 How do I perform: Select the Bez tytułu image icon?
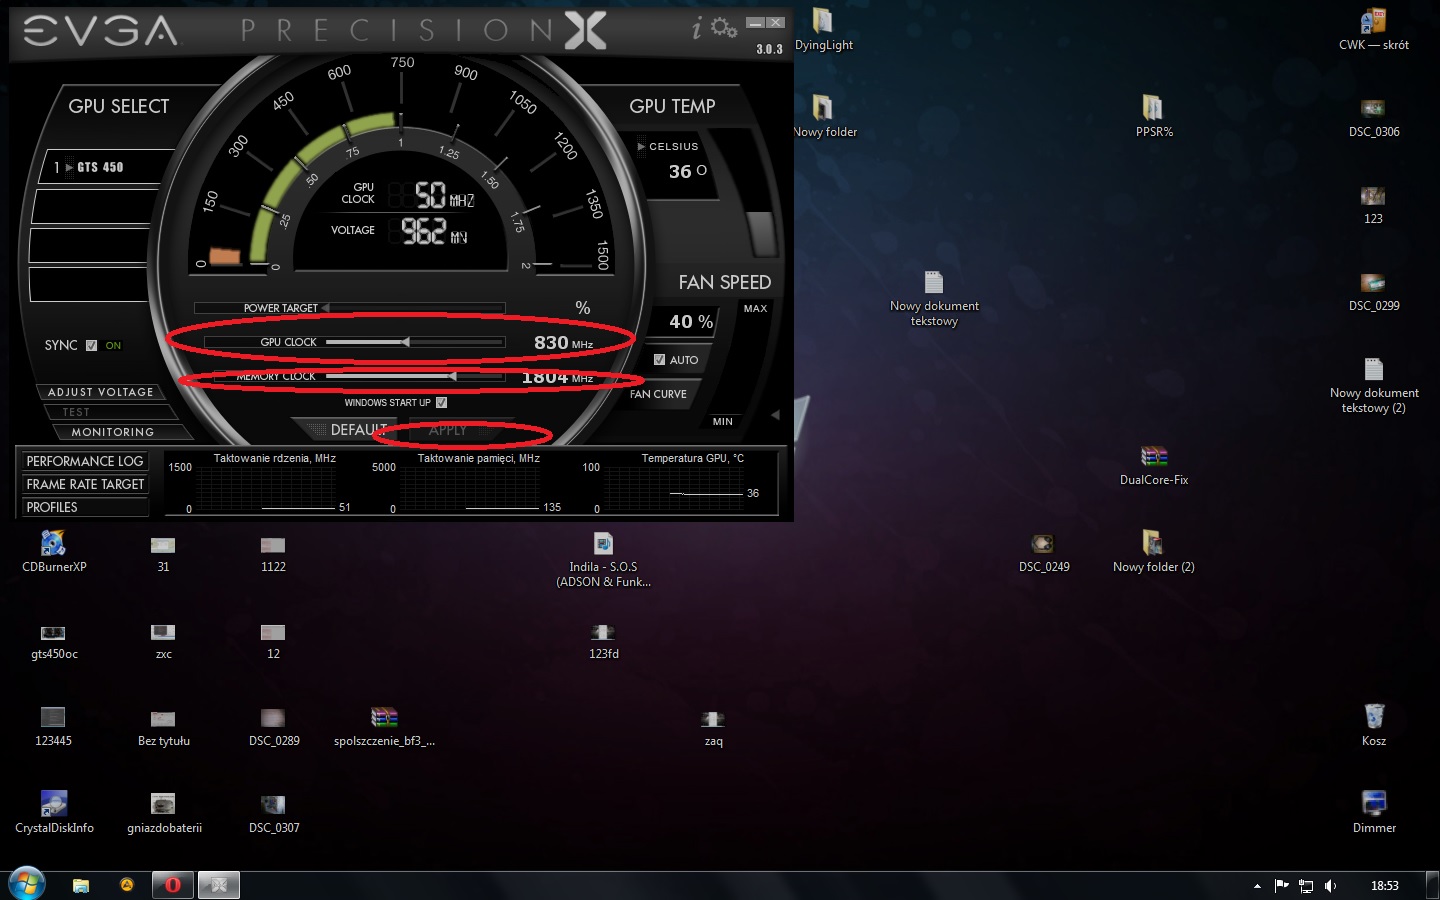pos(164,727)
